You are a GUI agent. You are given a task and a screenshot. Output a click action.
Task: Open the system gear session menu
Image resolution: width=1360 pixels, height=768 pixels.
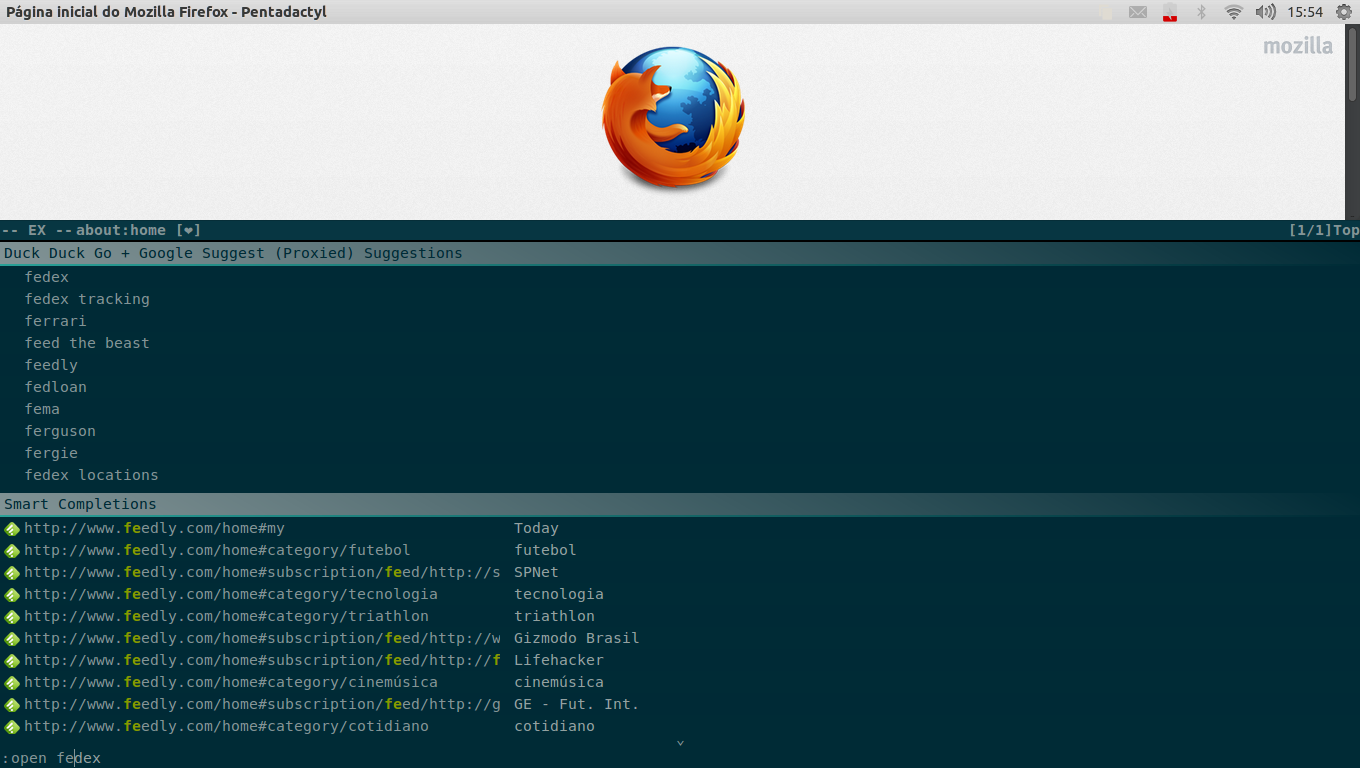pyautogui.click(x=1344, y=12)
